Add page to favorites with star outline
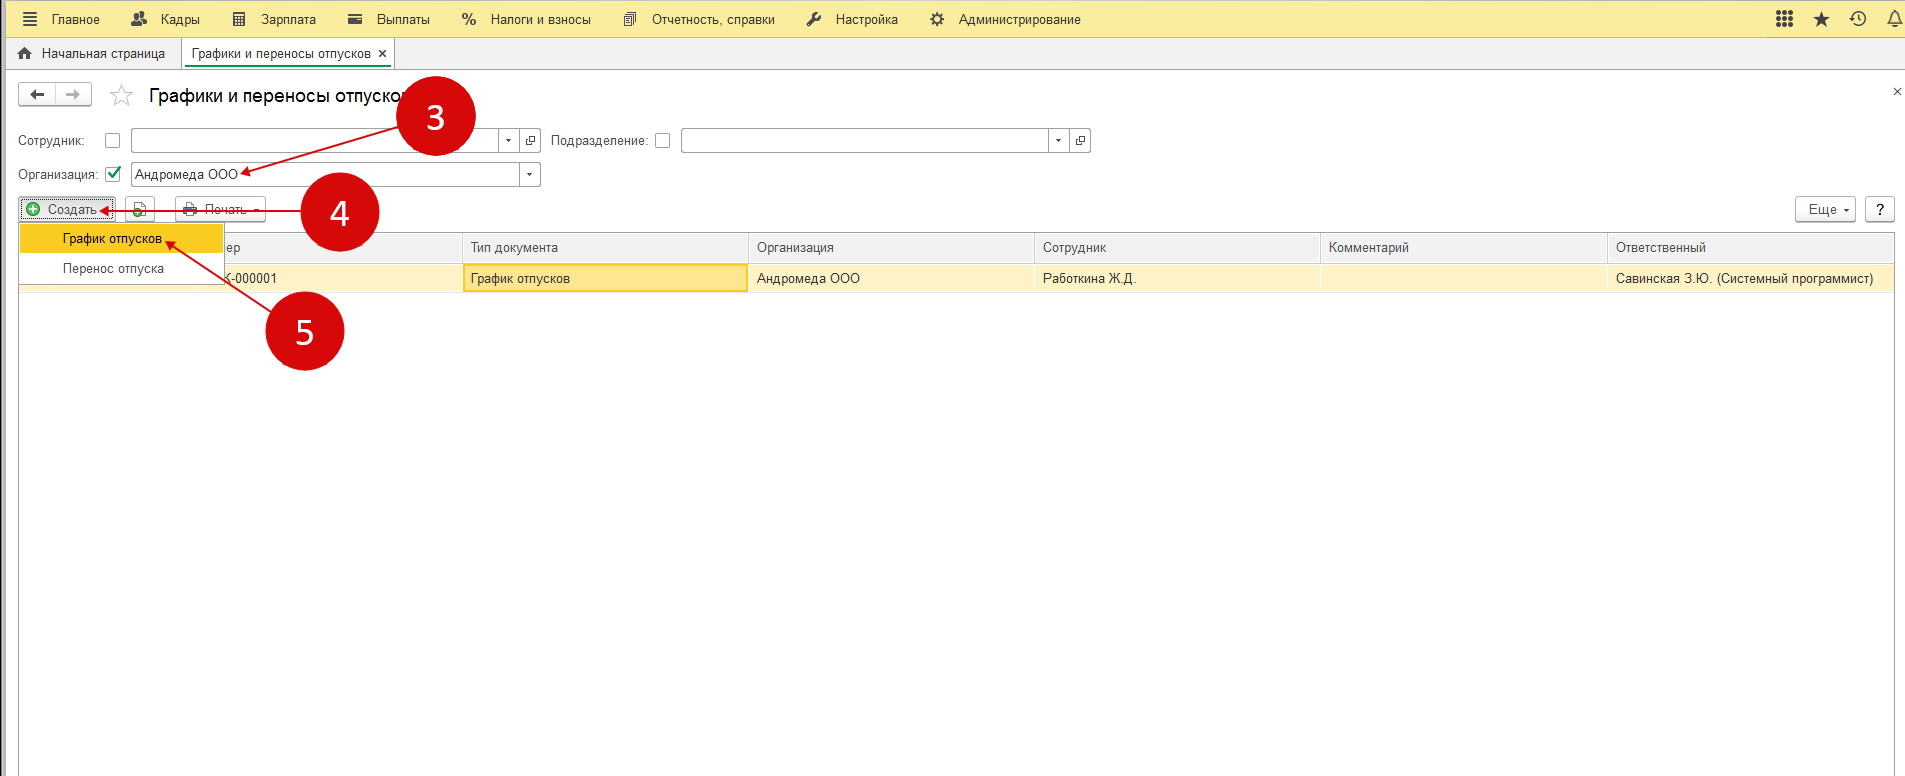Screen dimensions: 1905x776 [121, 96]
